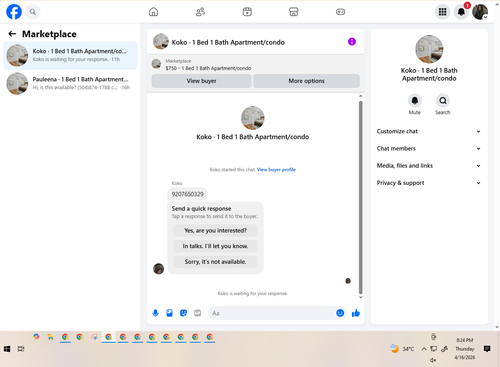This screenshot has width=500, height=367.
Task: Go to Home feed icon in top bar
Action: coord(153,12)
